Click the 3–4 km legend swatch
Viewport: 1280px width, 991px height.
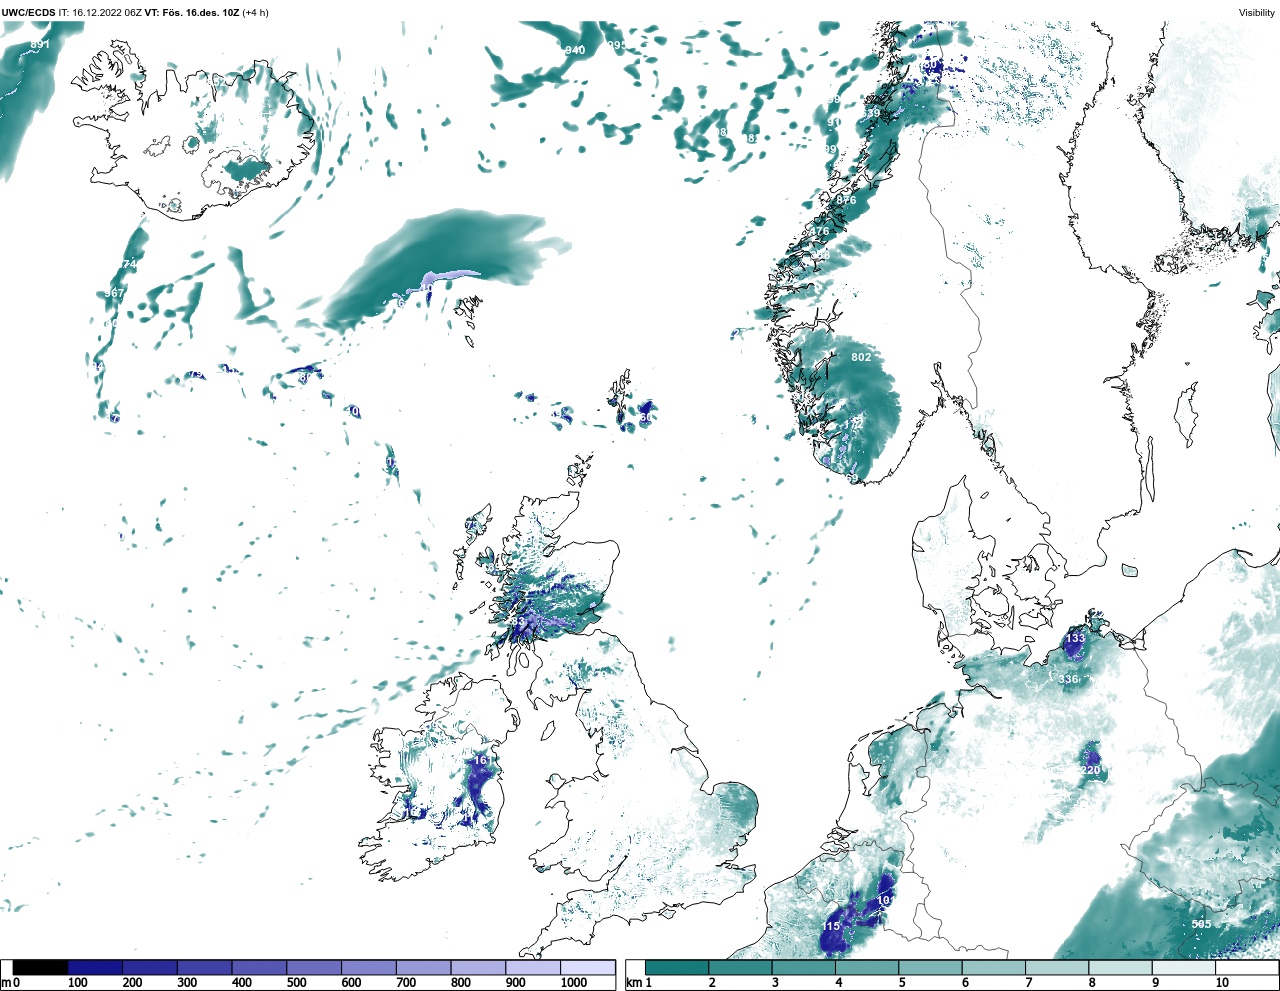tap(804, 968)
